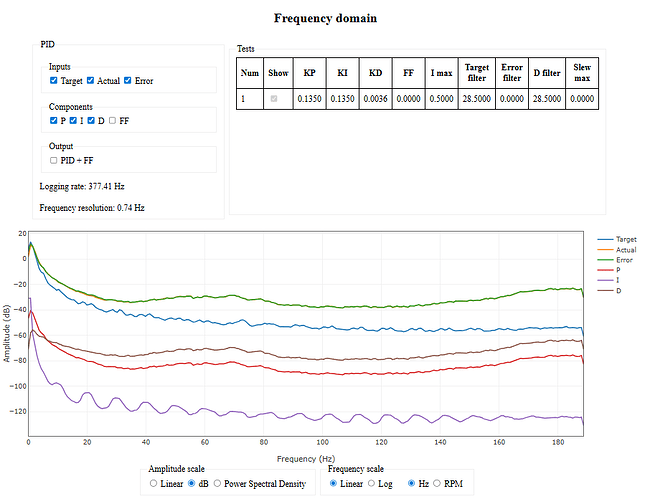Select Linear frequency scale
Screen dimensions: 650x499
coord(334,483)
